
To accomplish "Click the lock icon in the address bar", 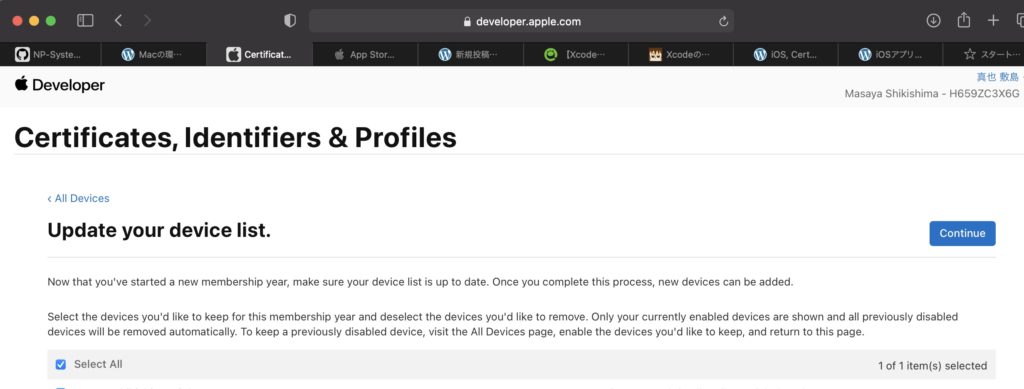I will click(466, 22).
